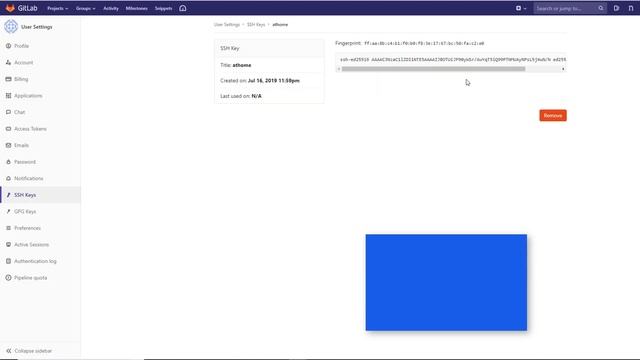The image size is (640, 360).
Task: Click the GPG Keys key icon
Action: click(8, 211)
